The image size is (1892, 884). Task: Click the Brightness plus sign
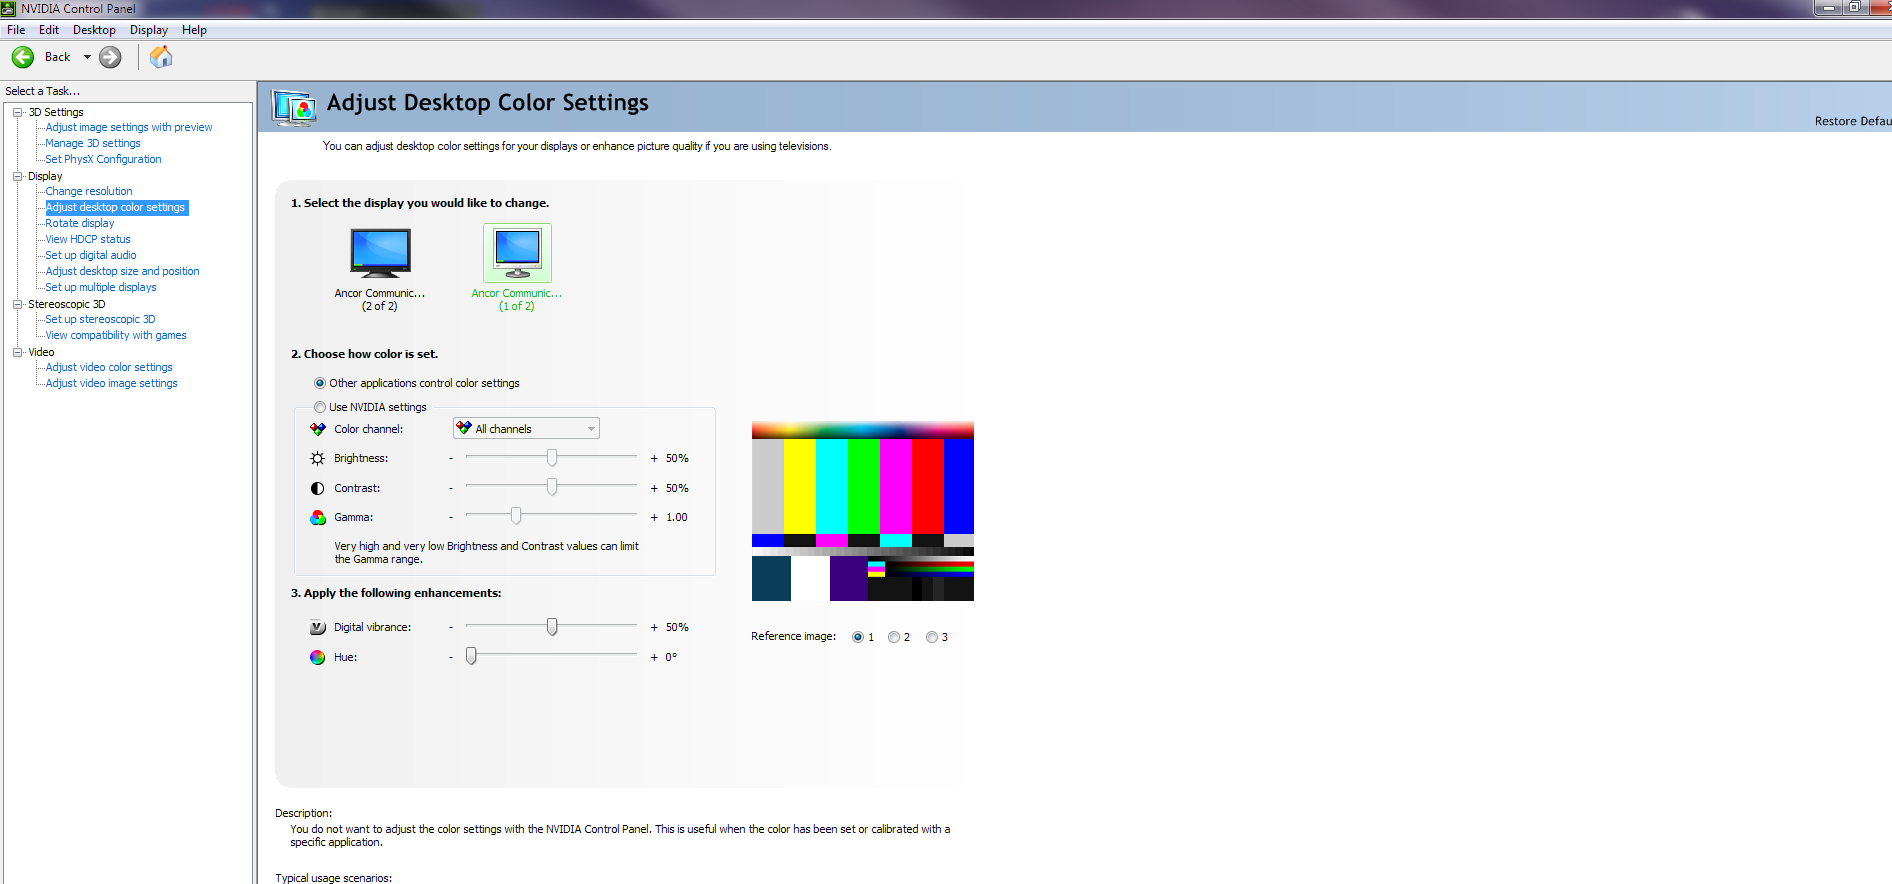[x=654, y=458]
